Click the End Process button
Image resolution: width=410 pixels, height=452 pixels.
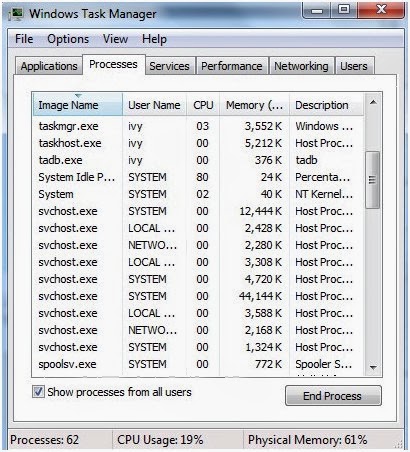(x=333, y=396)
